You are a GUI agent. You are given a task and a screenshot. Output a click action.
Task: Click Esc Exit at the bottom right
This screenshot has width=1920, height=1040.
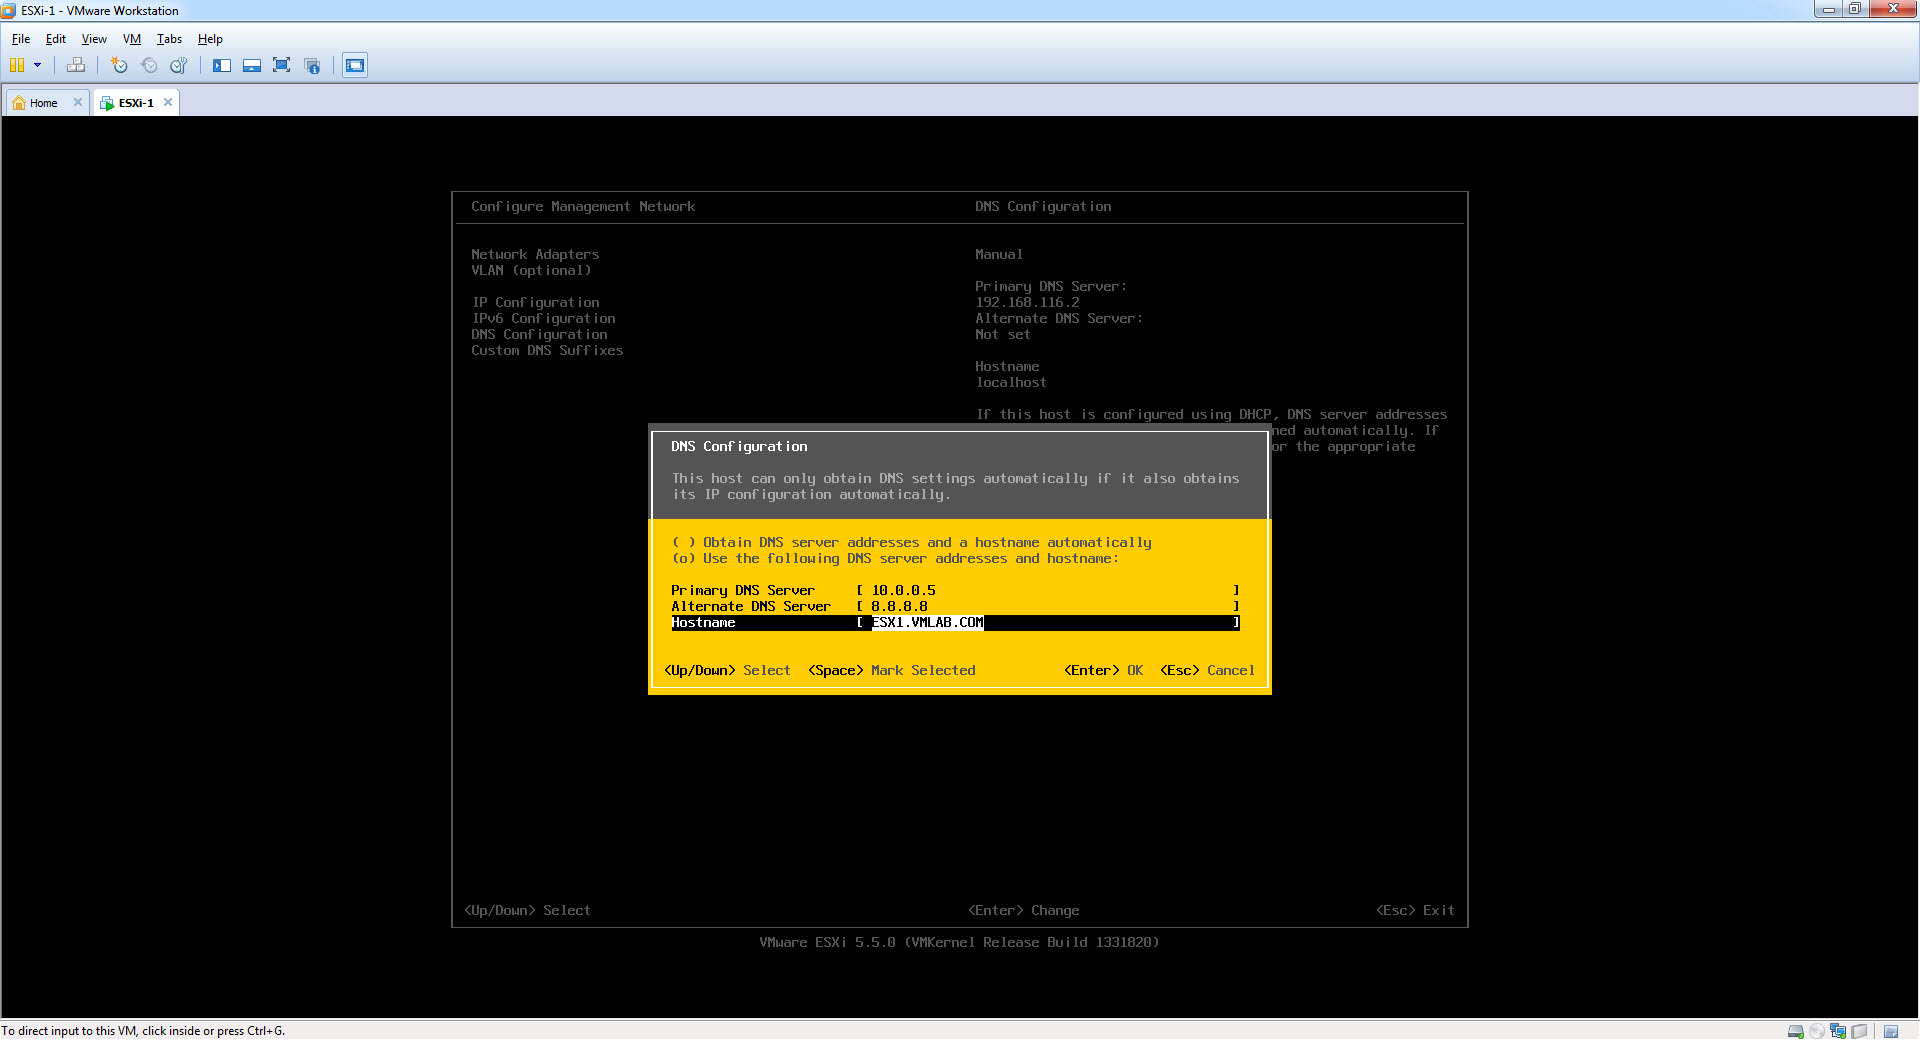(x=1415, y=910)
